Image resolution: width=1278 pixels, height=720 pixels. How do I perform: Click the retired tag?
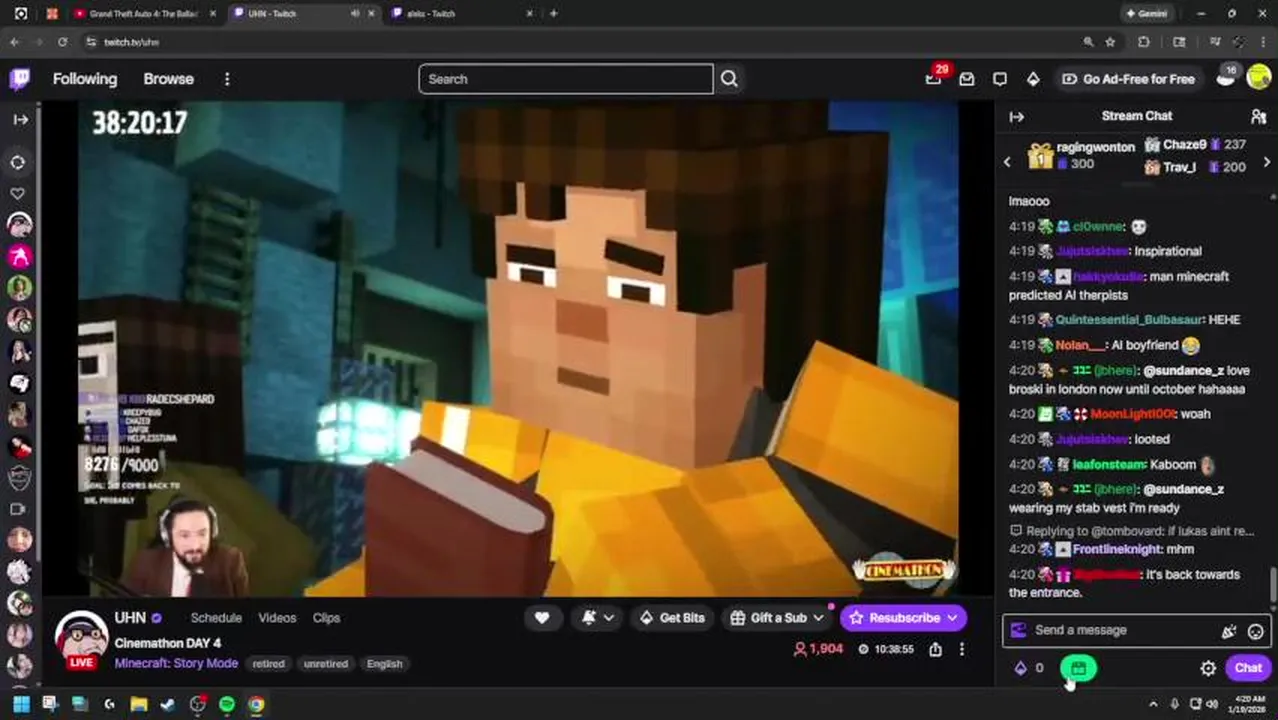(268, 664)
